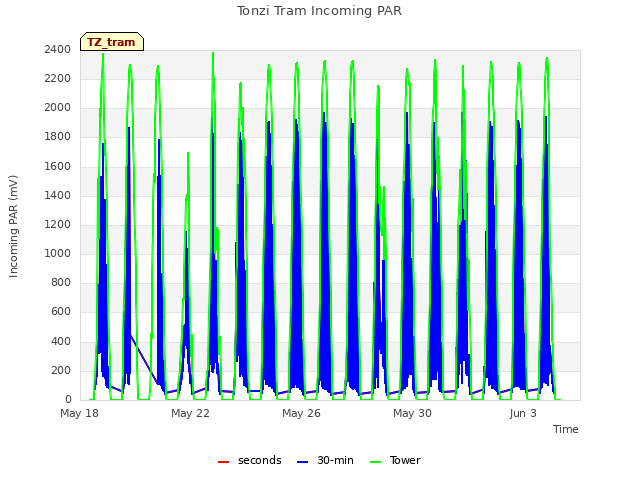Click the 600 y-axis tick label
This screenshot has width=640, height=480.
[x=61, y=311]
